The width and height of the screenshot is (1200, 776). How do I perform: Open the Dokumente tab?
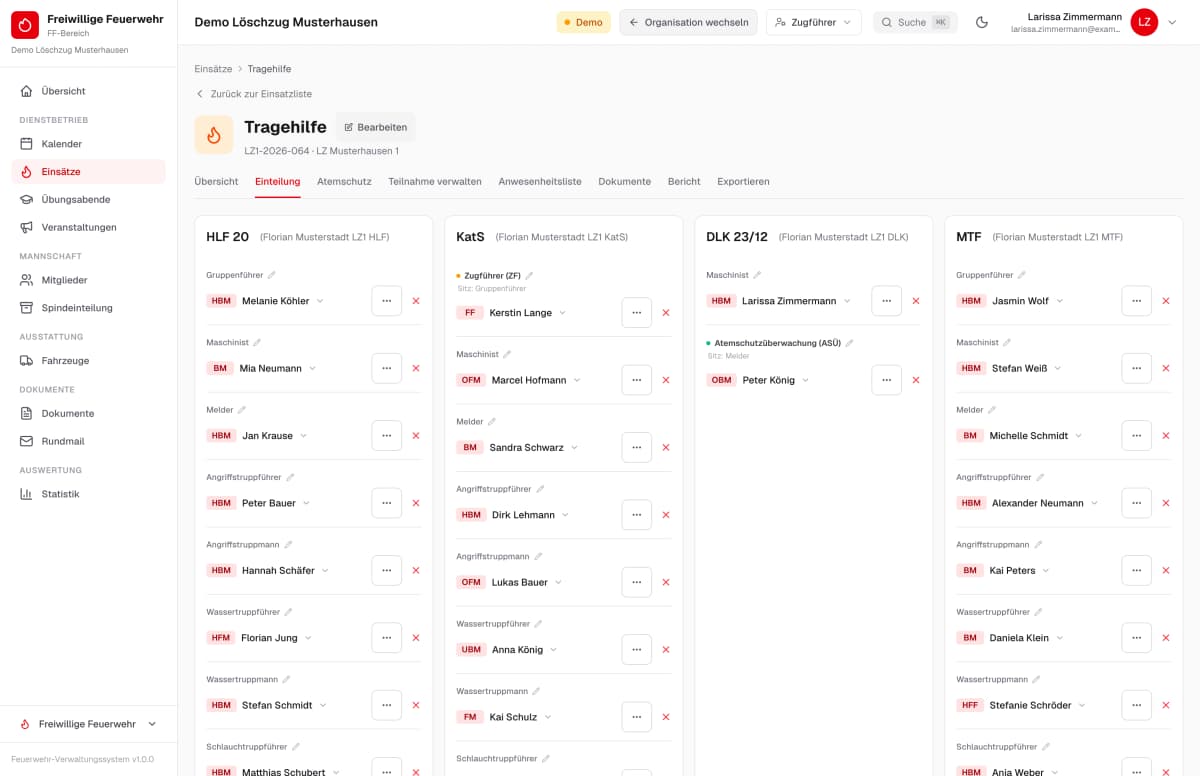point(625,182)
